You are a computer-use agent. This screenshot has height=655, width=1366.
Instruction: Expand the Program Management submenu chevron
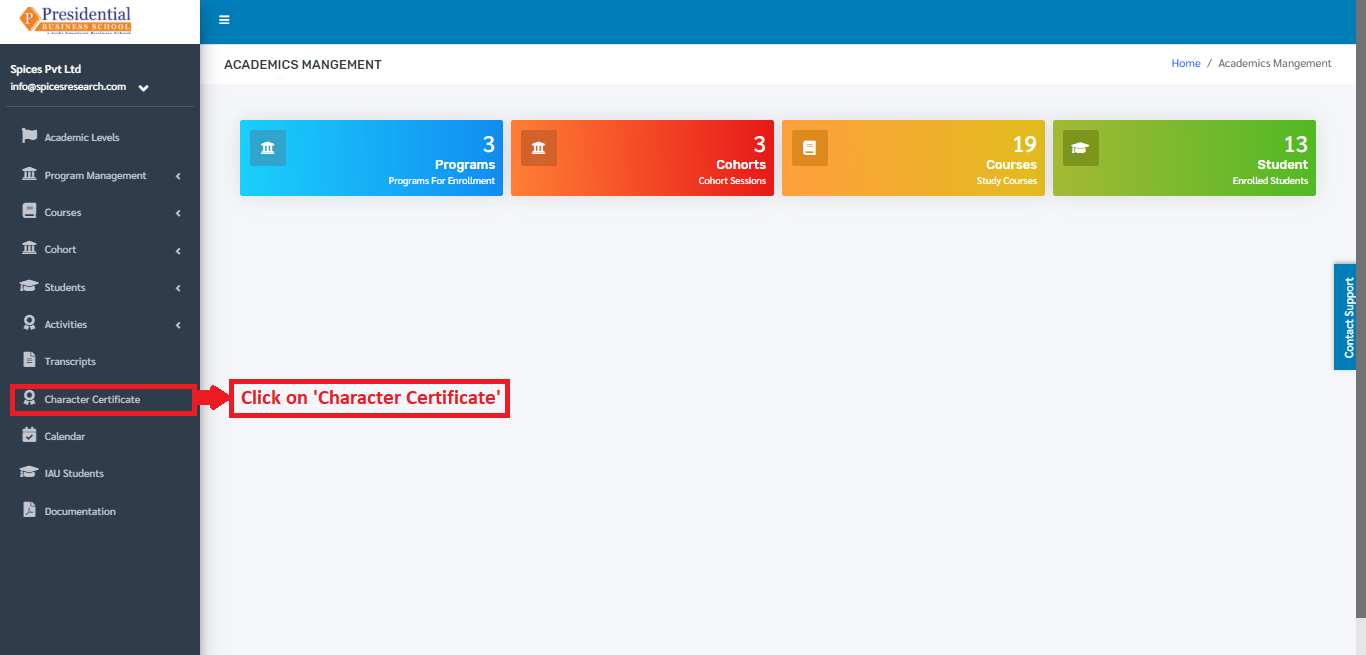coord(178,176)
